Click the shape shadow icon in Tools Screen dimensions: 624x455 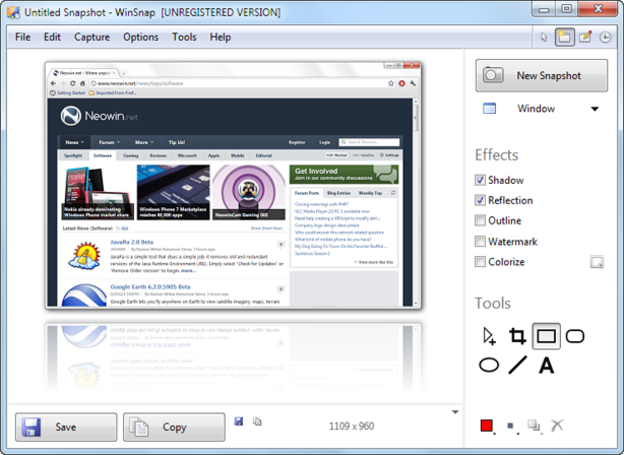pos(534,426)
